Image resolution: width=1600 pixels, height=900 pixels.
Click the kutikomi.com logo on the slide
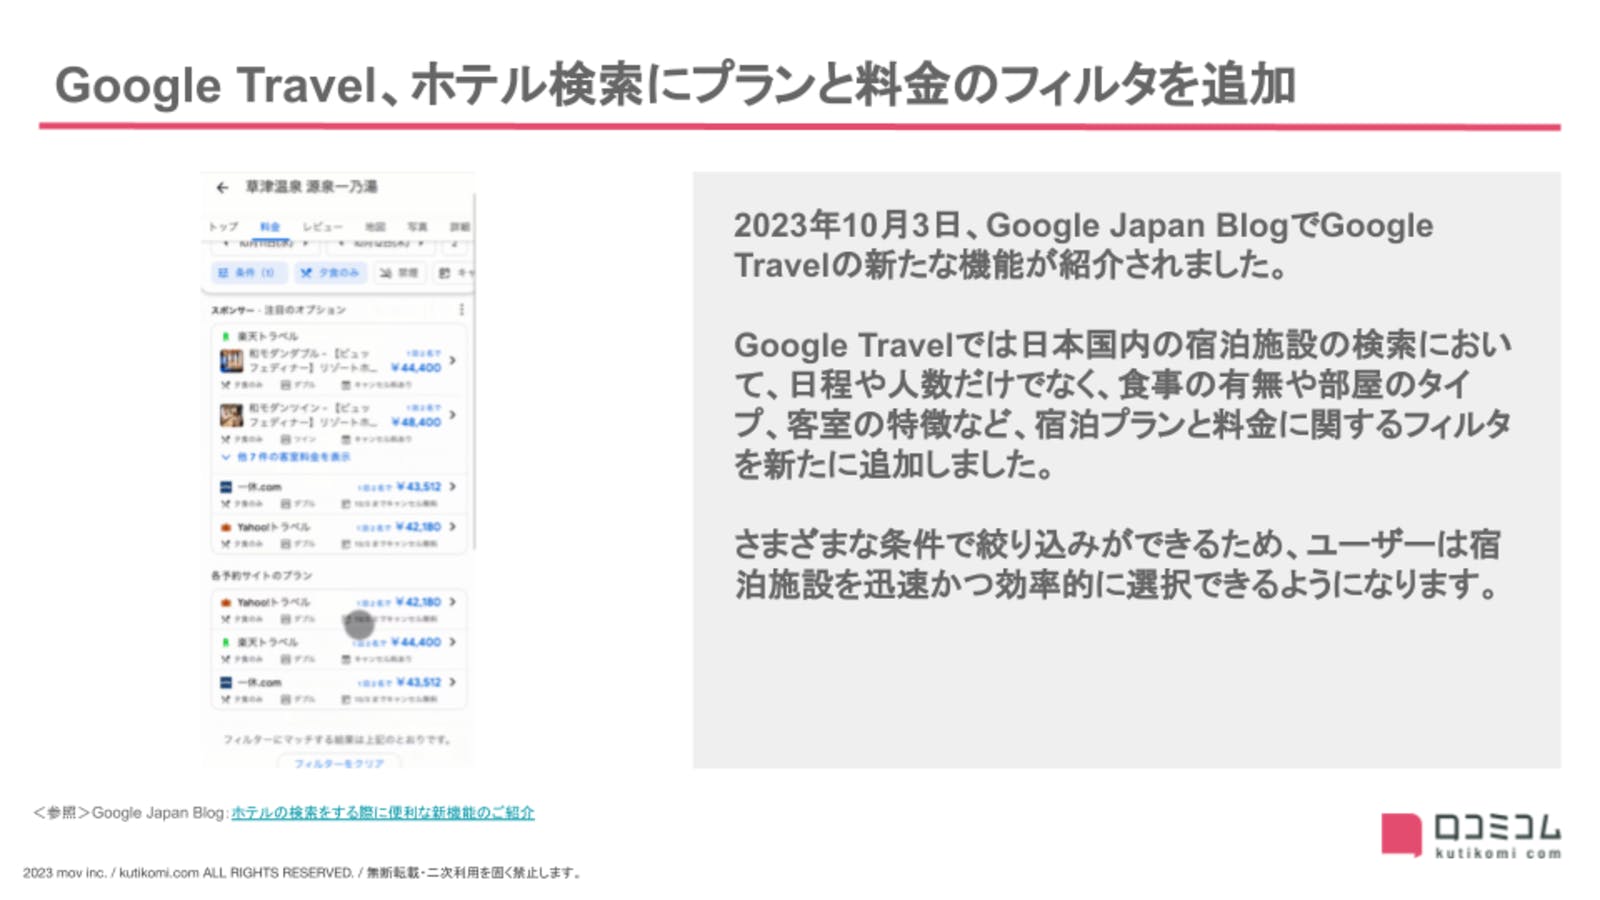pyautogui.click(x=1470, y=835)
